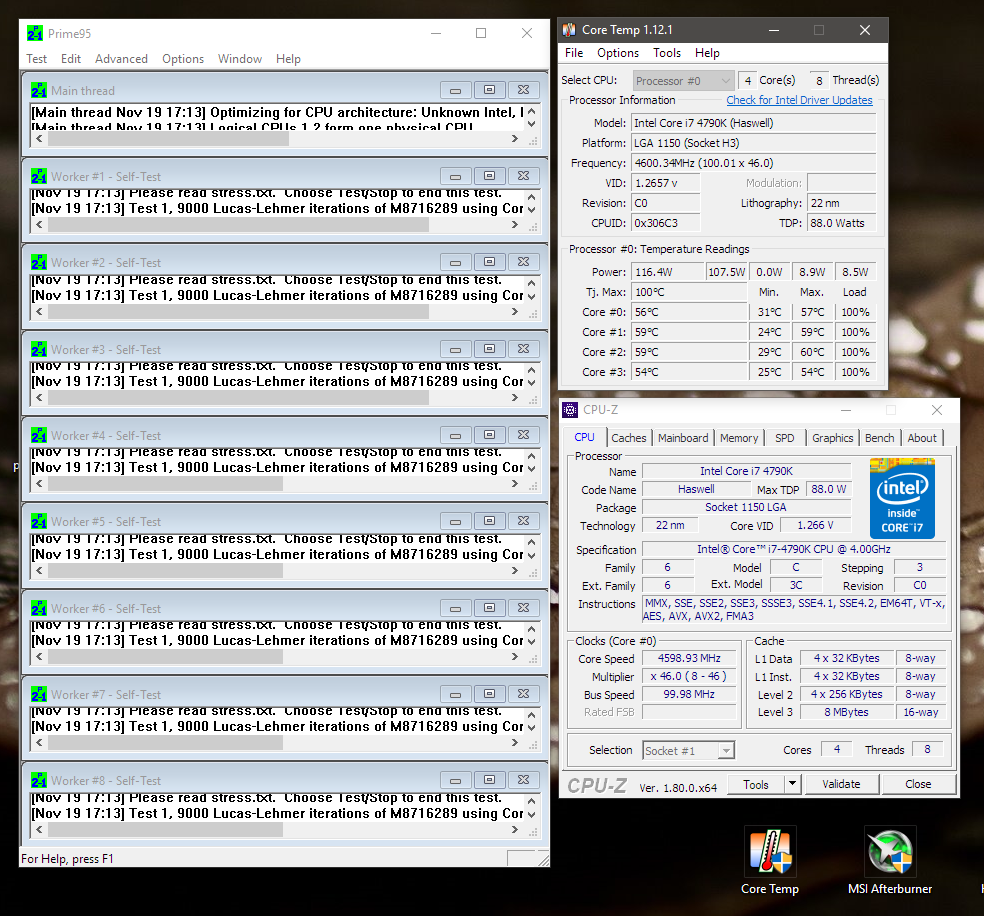Click the CPU-Z Specification value text
The height and width of the screenshot is (916, 984).
coord(794,549)
